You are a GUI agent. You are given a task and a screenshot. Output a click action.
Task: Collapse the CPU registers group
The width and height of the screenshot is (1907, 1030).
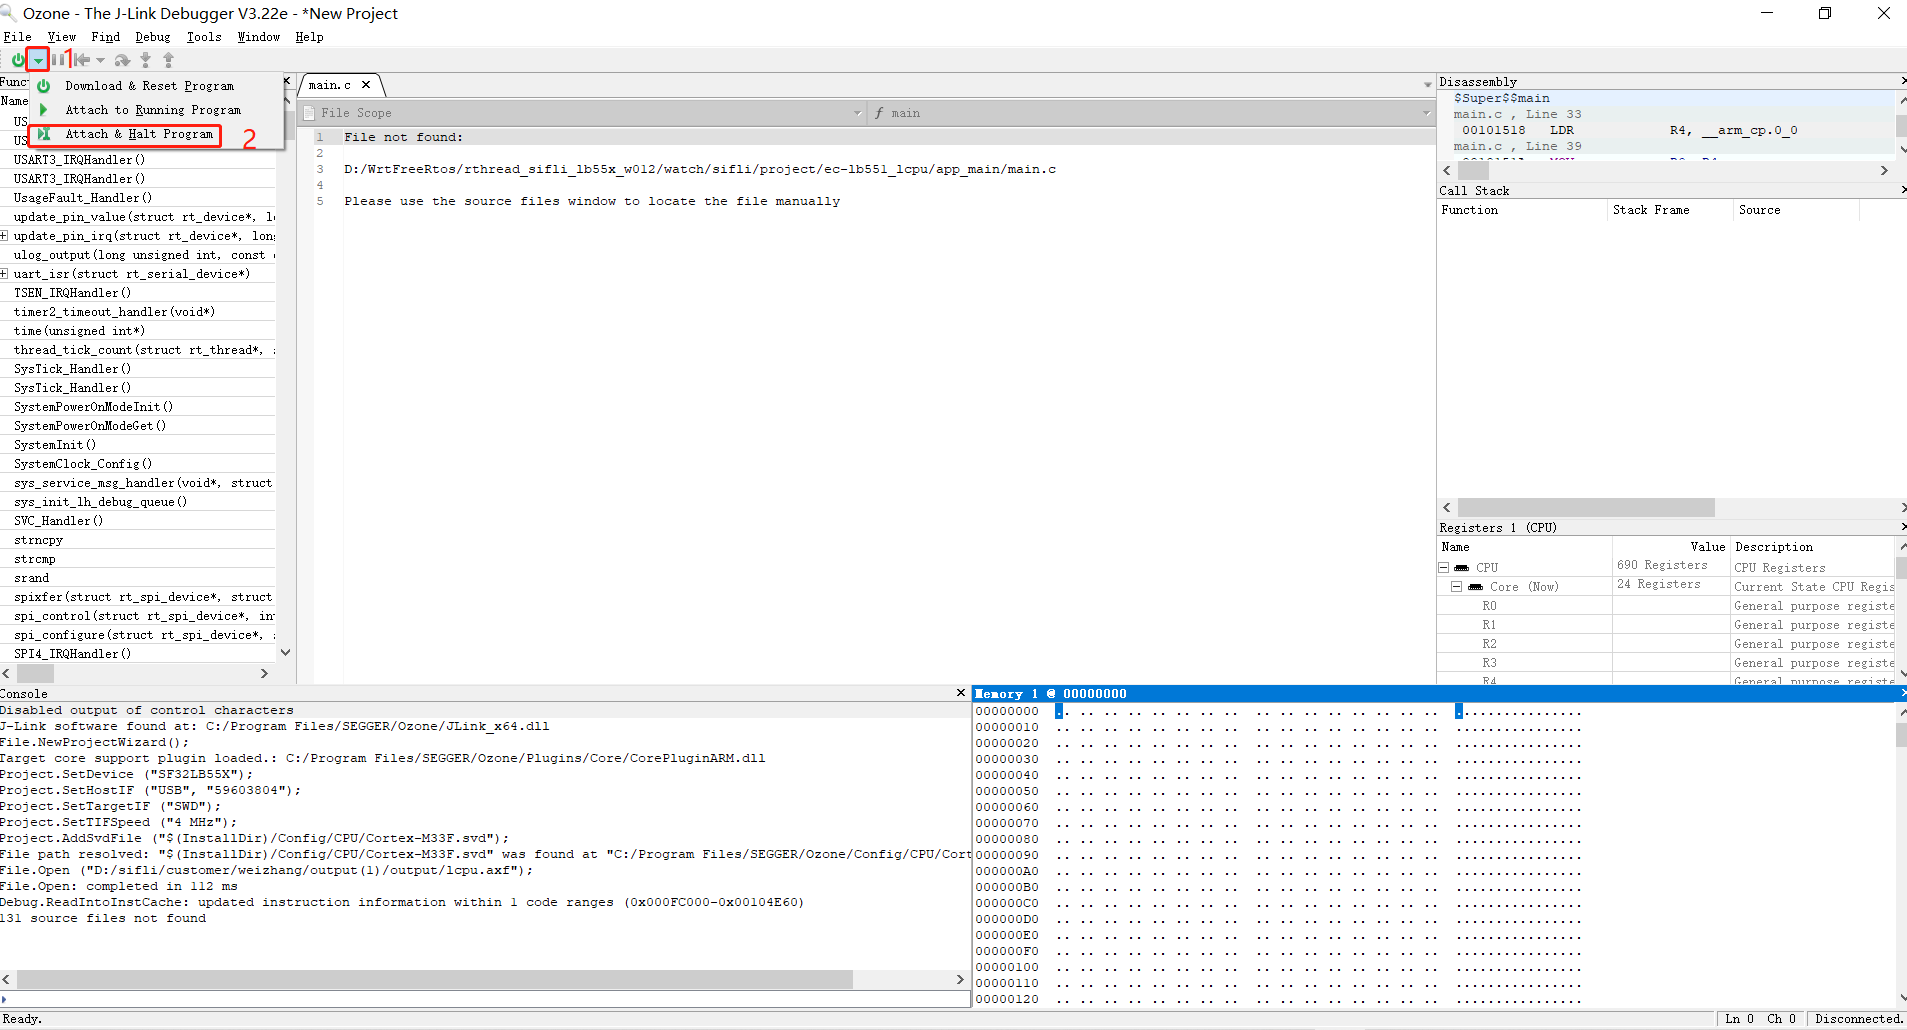1444,568
